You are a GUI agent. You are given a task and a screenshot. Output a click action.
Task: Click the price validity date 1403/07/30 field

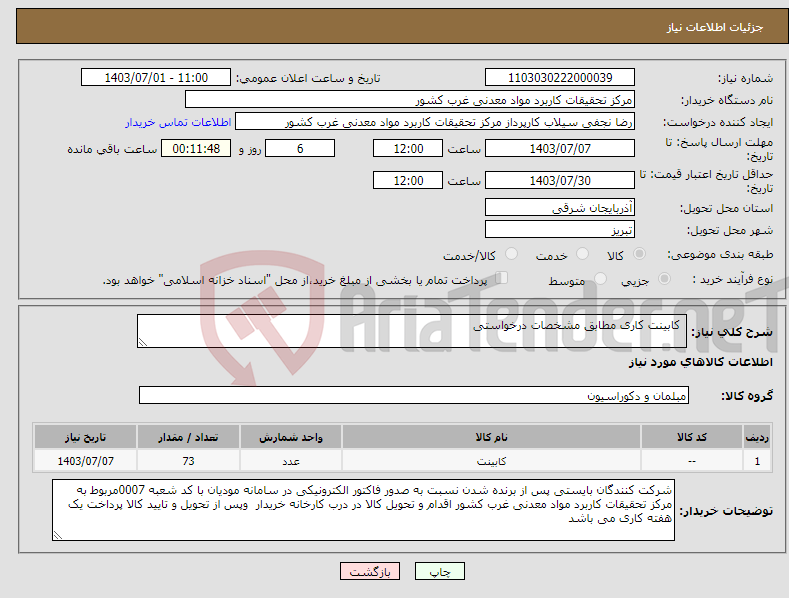(560, 180)
